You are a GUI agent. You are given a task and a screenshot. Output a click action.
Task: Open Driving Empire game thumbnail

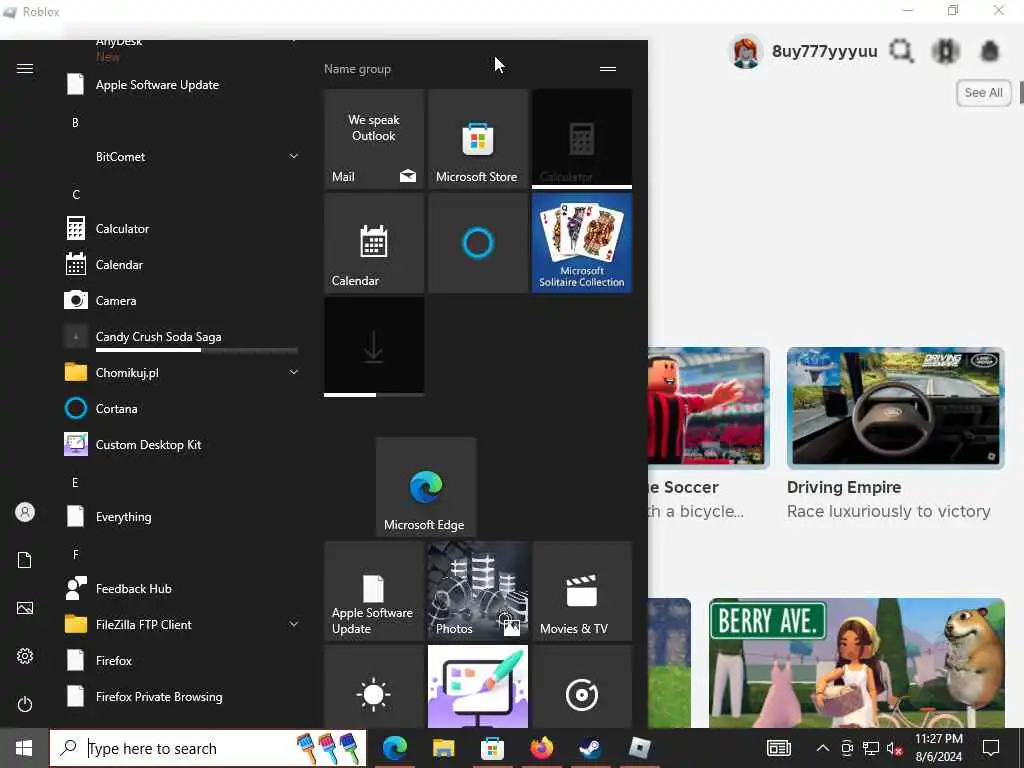coord(895,408)
